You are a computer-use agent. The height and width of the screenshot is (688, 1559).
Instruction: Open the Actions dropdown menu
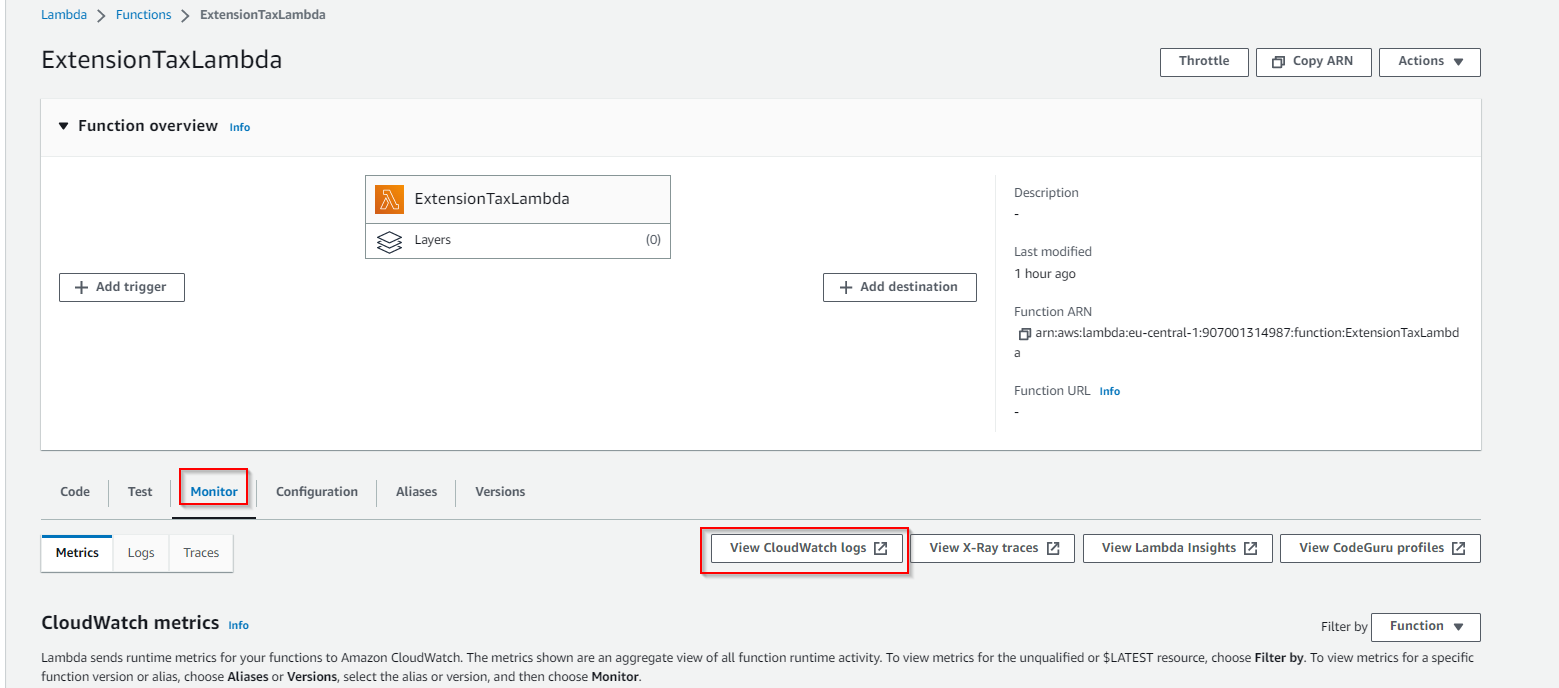[1429, 61]
